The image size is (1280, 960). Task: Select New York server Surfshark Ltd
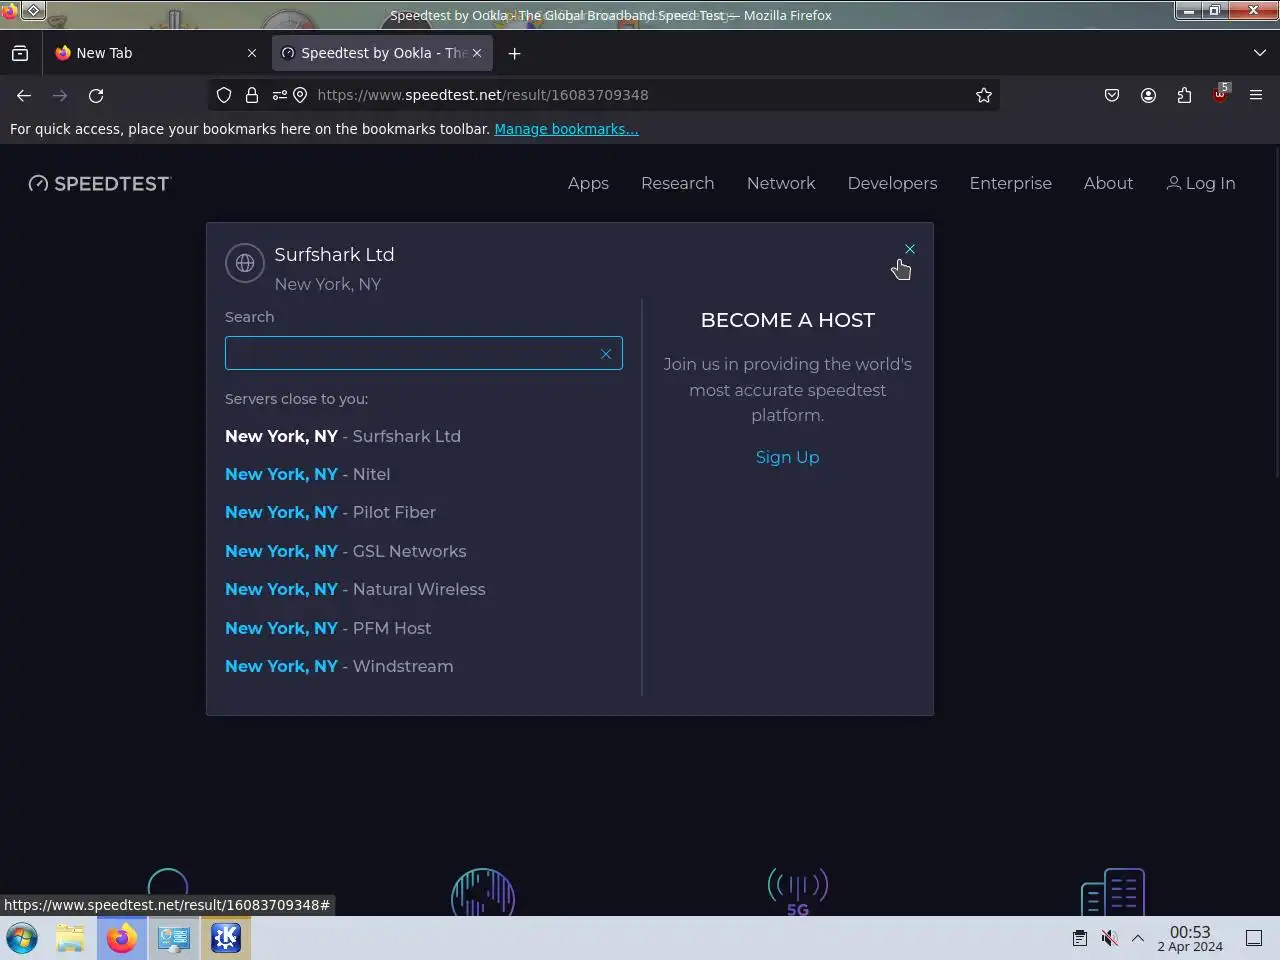pyautogui.click(x=343, y=436)
